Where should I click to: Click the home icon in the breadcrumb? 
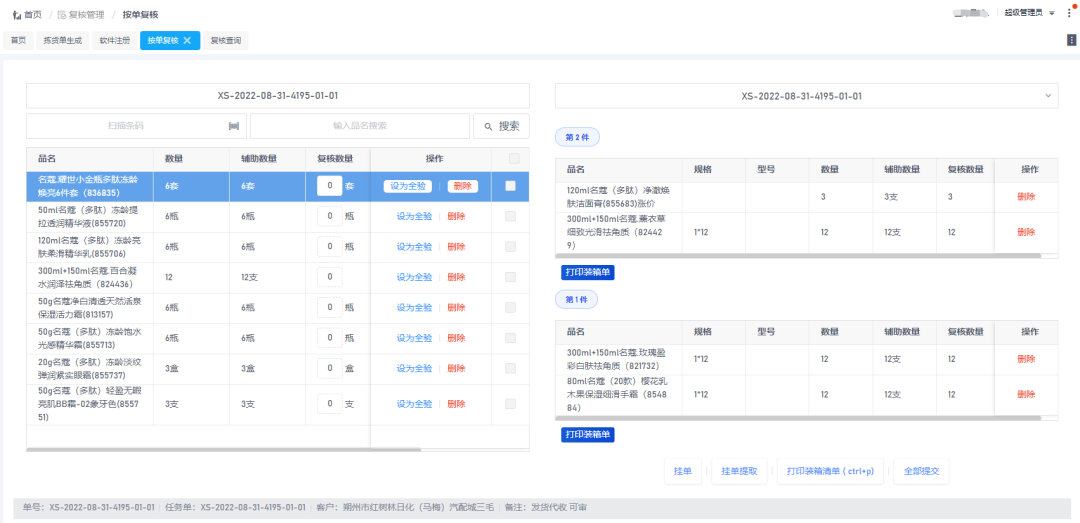[16, 15]
